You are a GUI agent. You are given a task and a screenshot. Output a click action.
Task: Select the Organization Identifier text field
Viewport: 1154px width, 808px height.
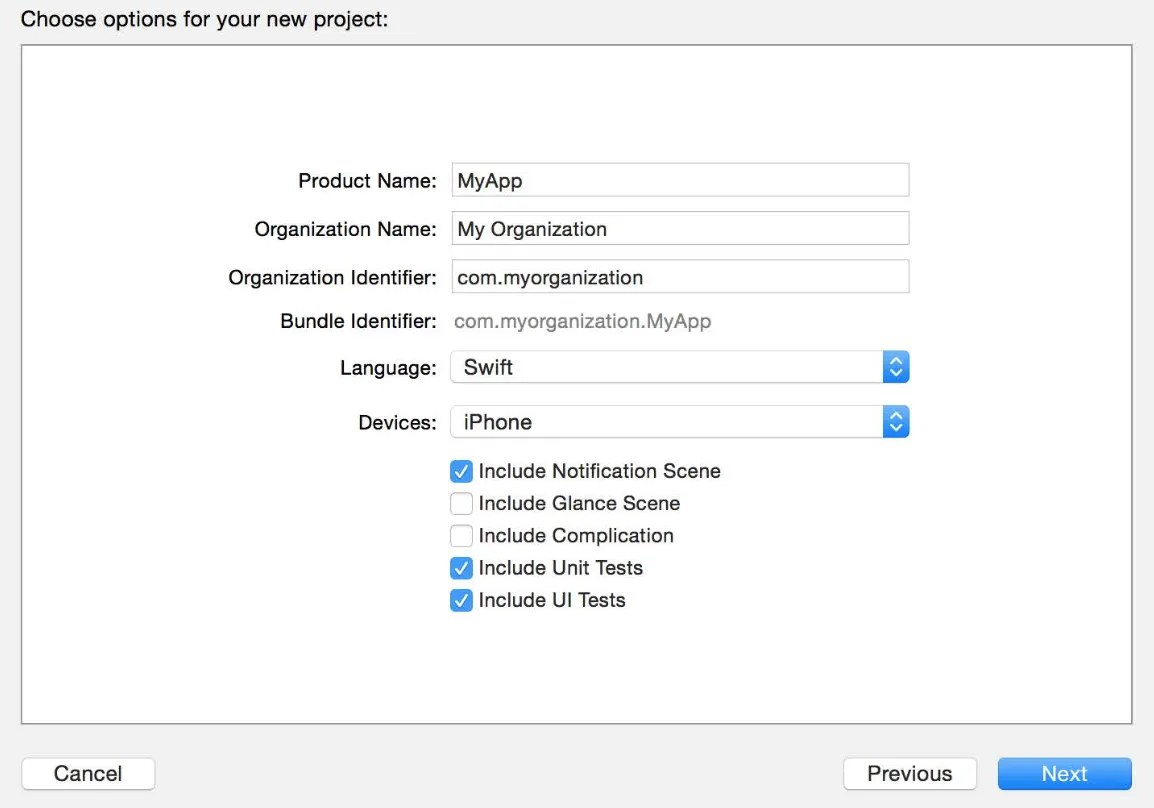(680, 277)
